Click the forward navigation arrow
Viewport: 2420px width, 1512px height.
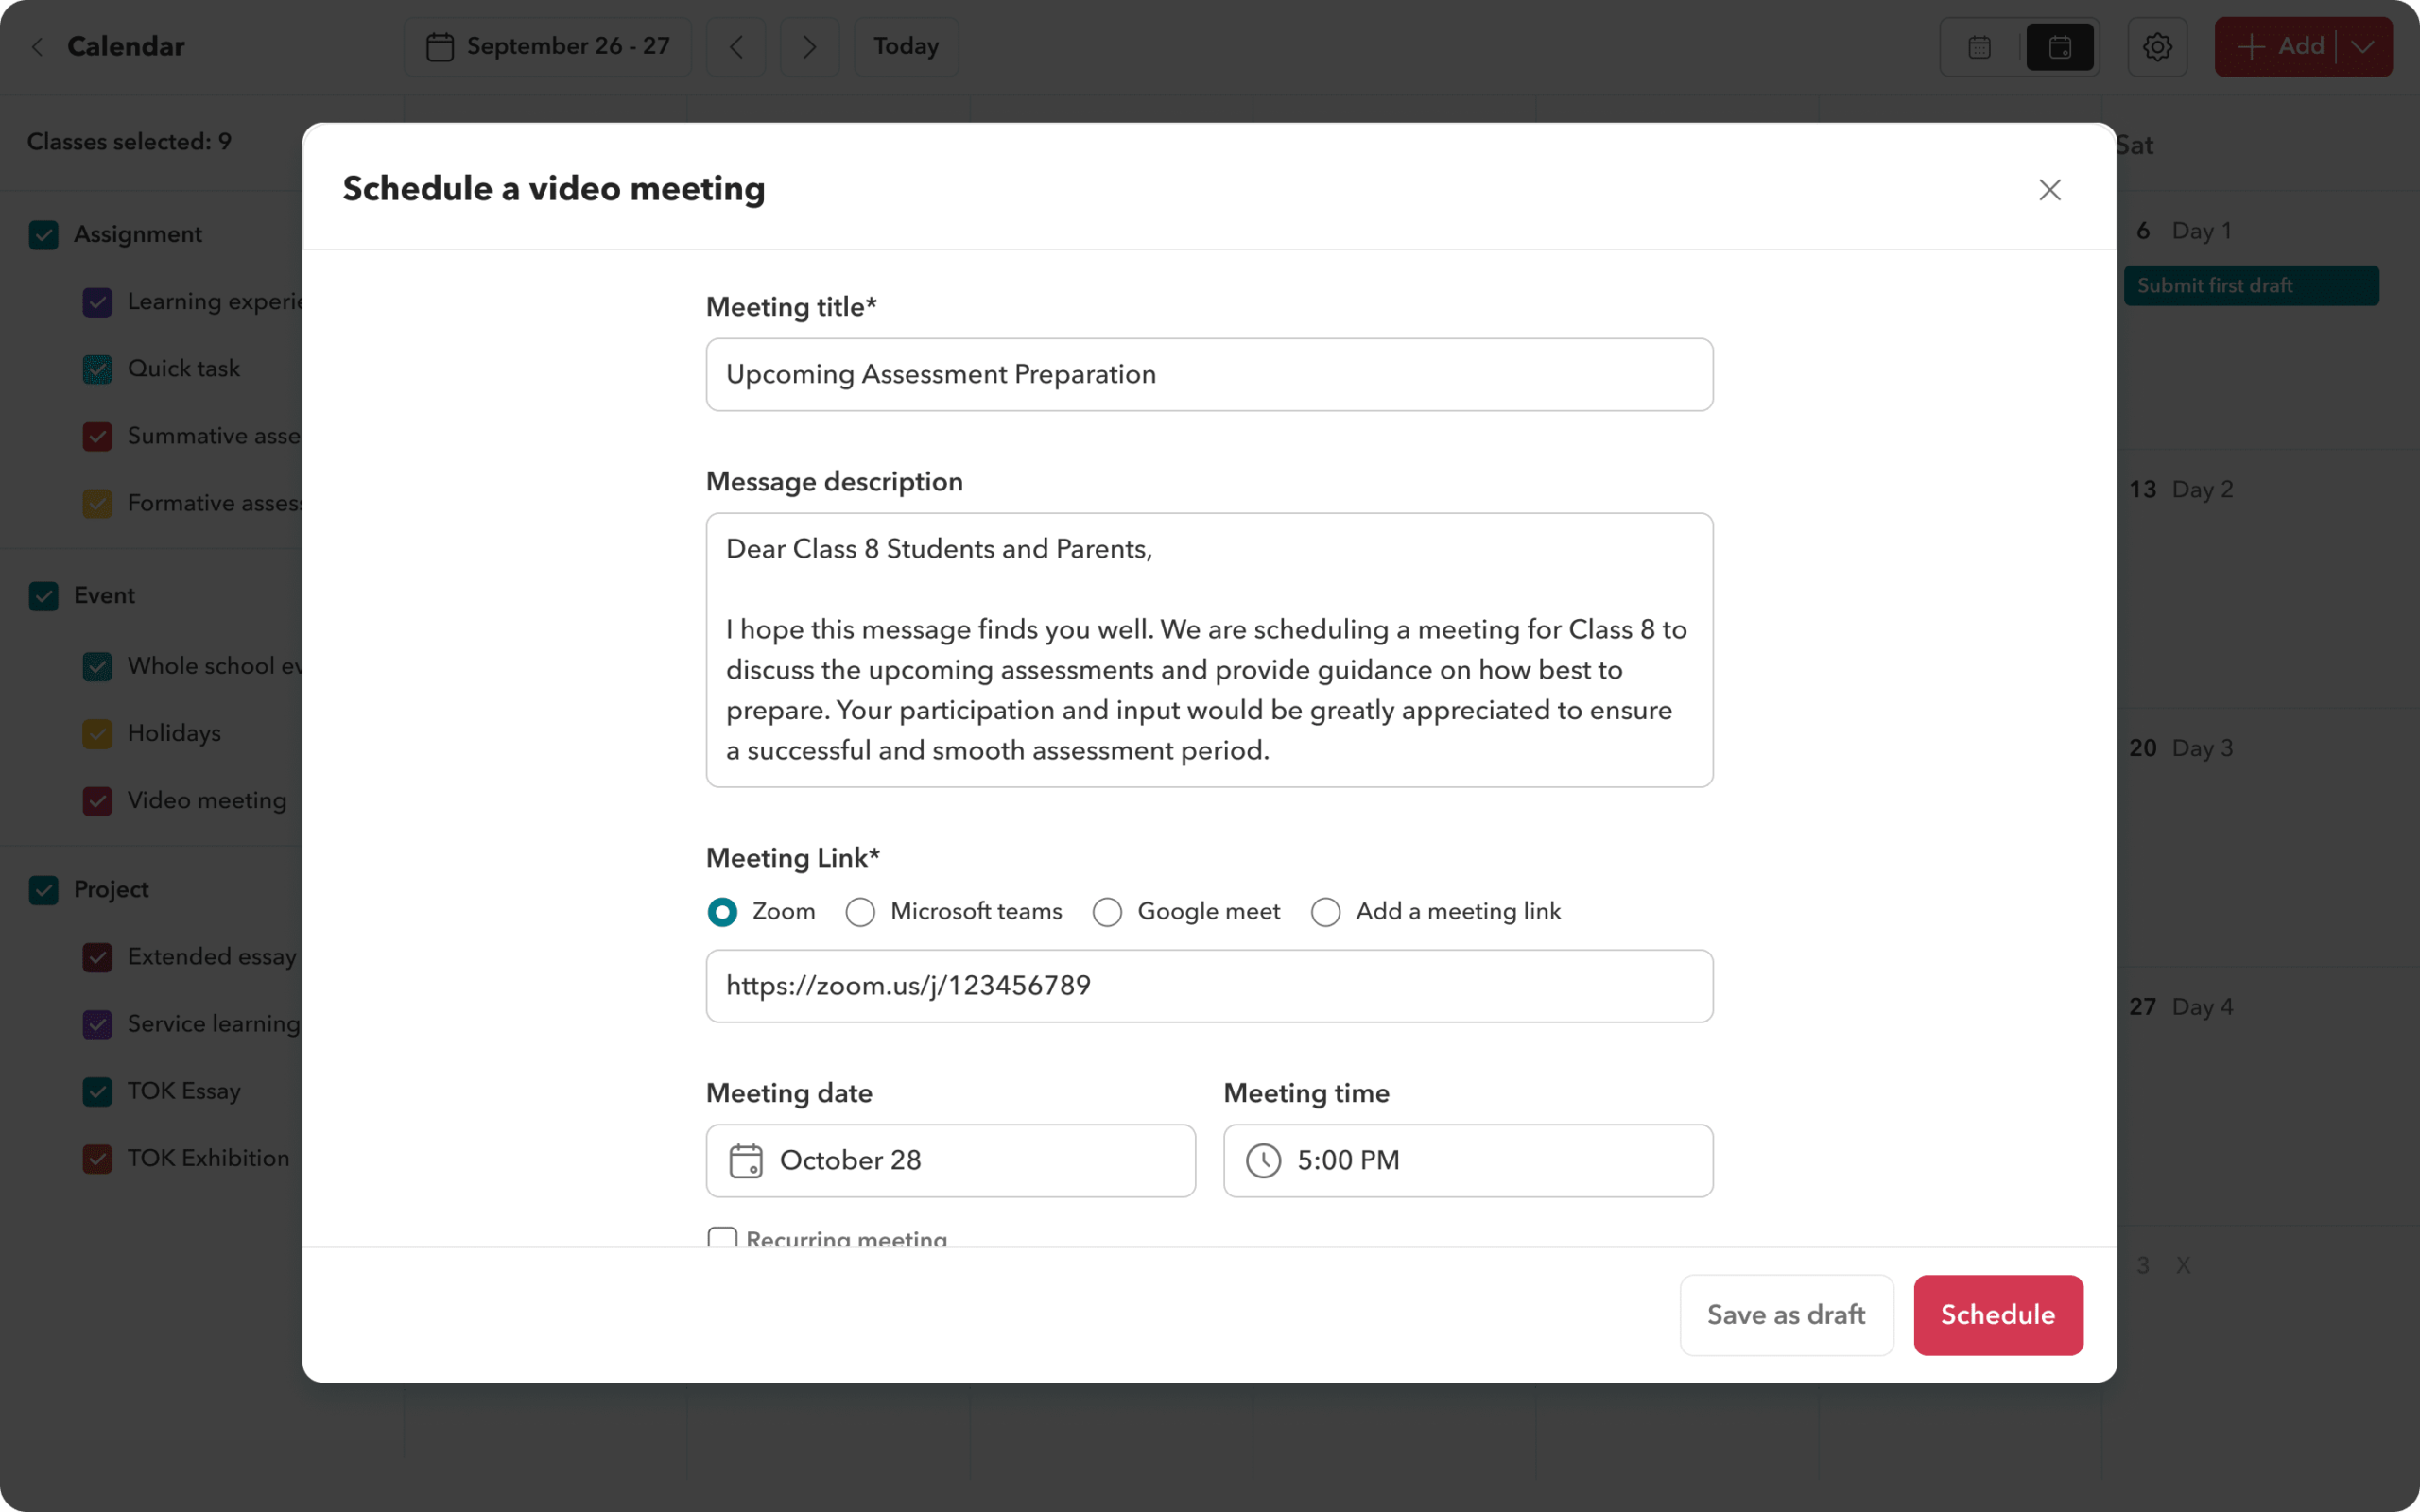[806, 47]
